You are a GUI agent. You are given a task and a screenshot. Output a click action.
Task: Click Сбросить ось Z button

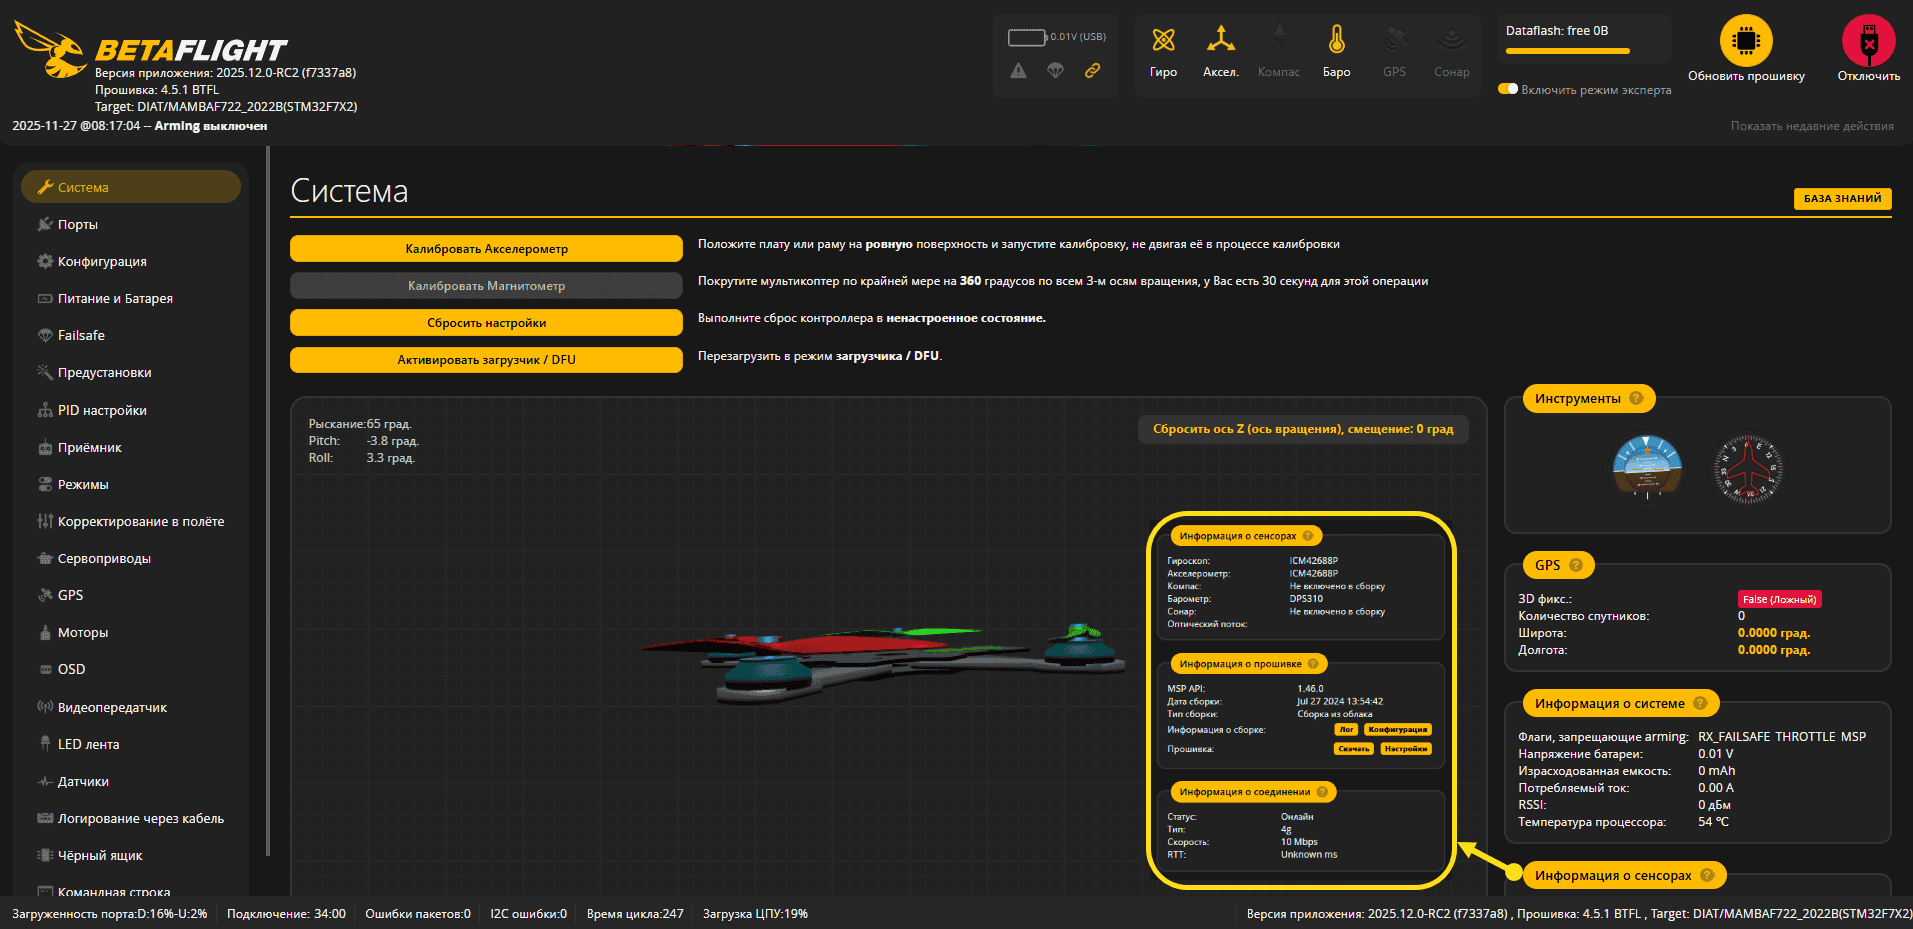pos(1303,429)
